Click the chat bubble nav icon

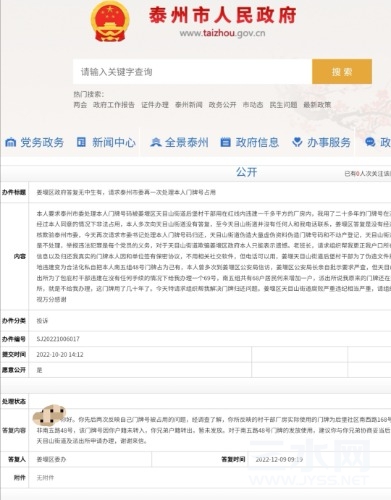(370, 142)
